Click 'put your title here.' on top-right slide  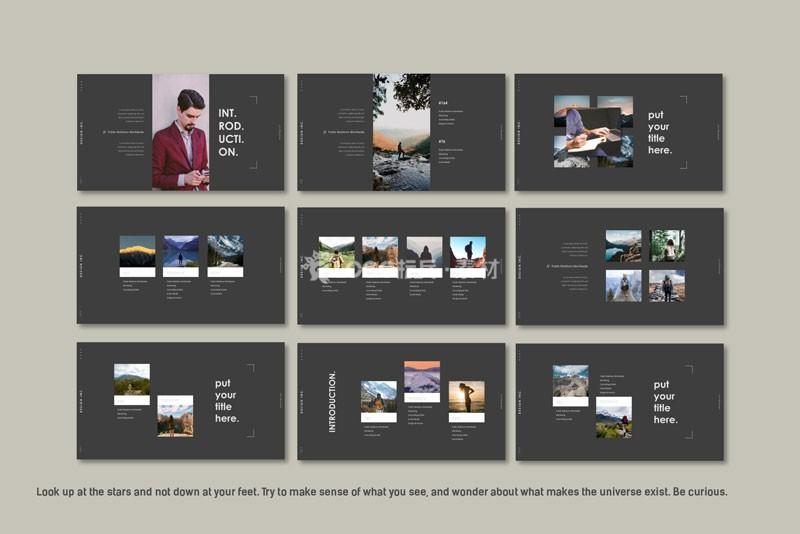[661, 133]
